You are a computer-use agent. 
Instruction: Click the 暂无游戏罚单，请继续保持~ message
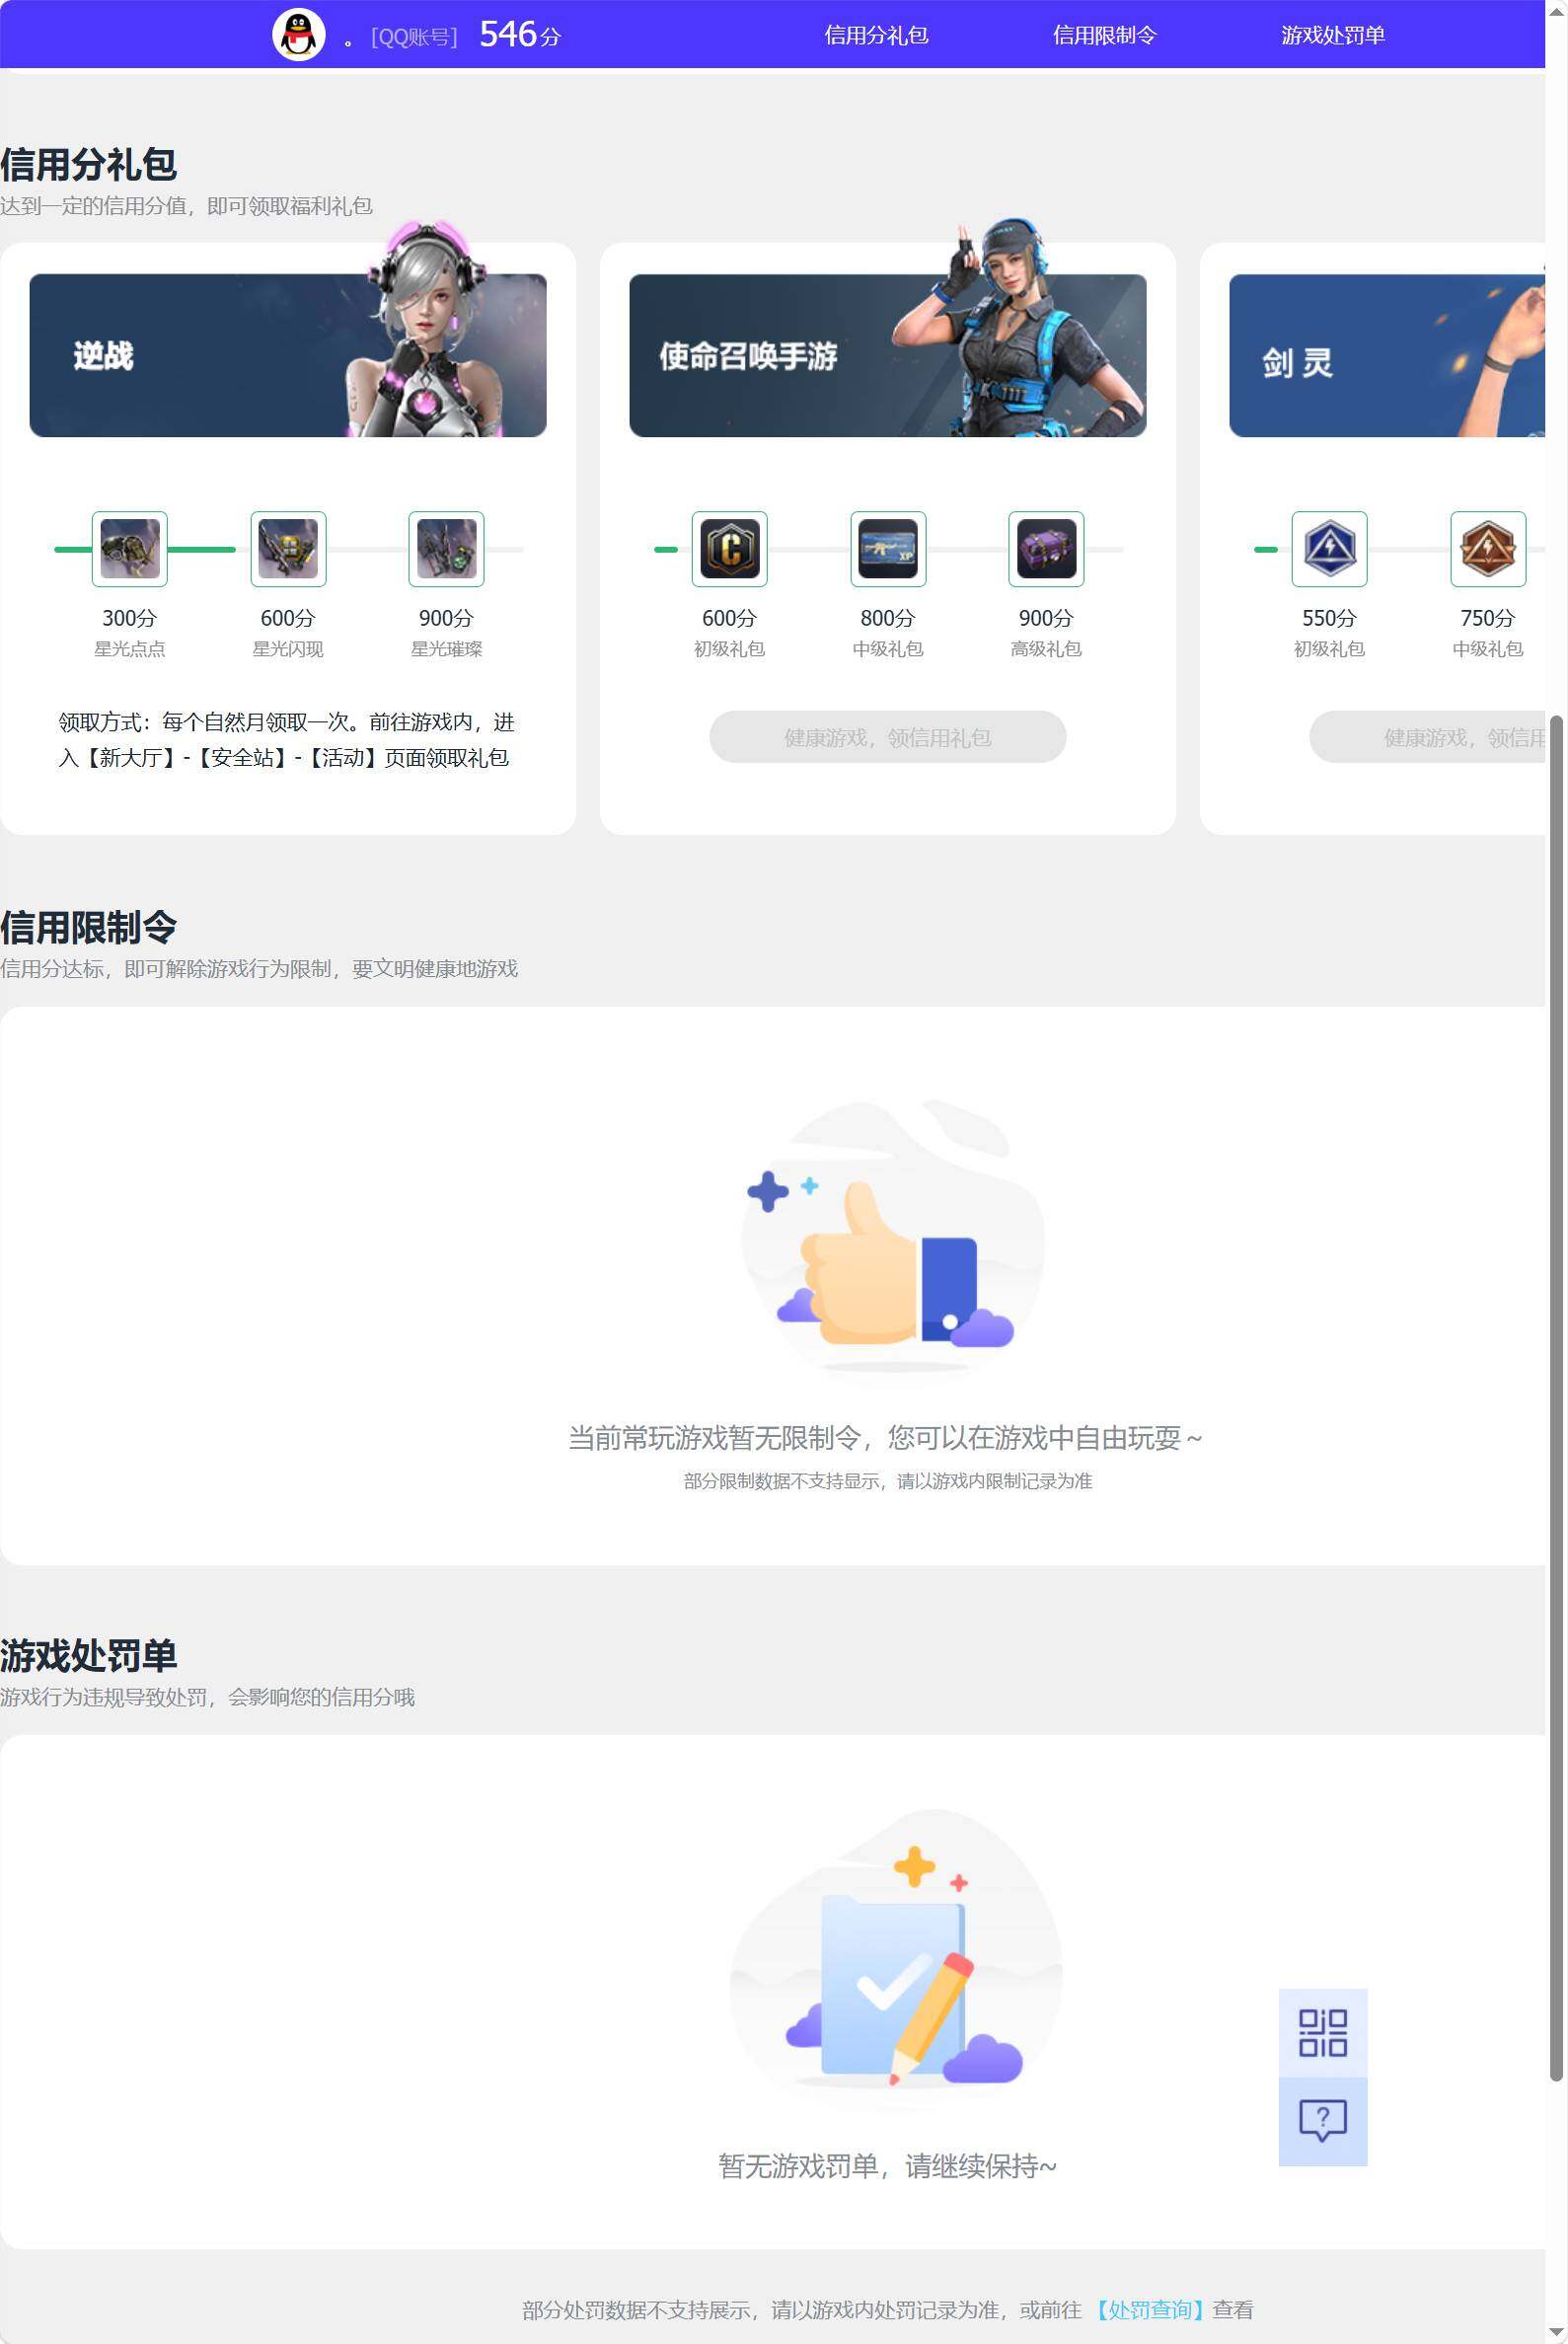887,2166
